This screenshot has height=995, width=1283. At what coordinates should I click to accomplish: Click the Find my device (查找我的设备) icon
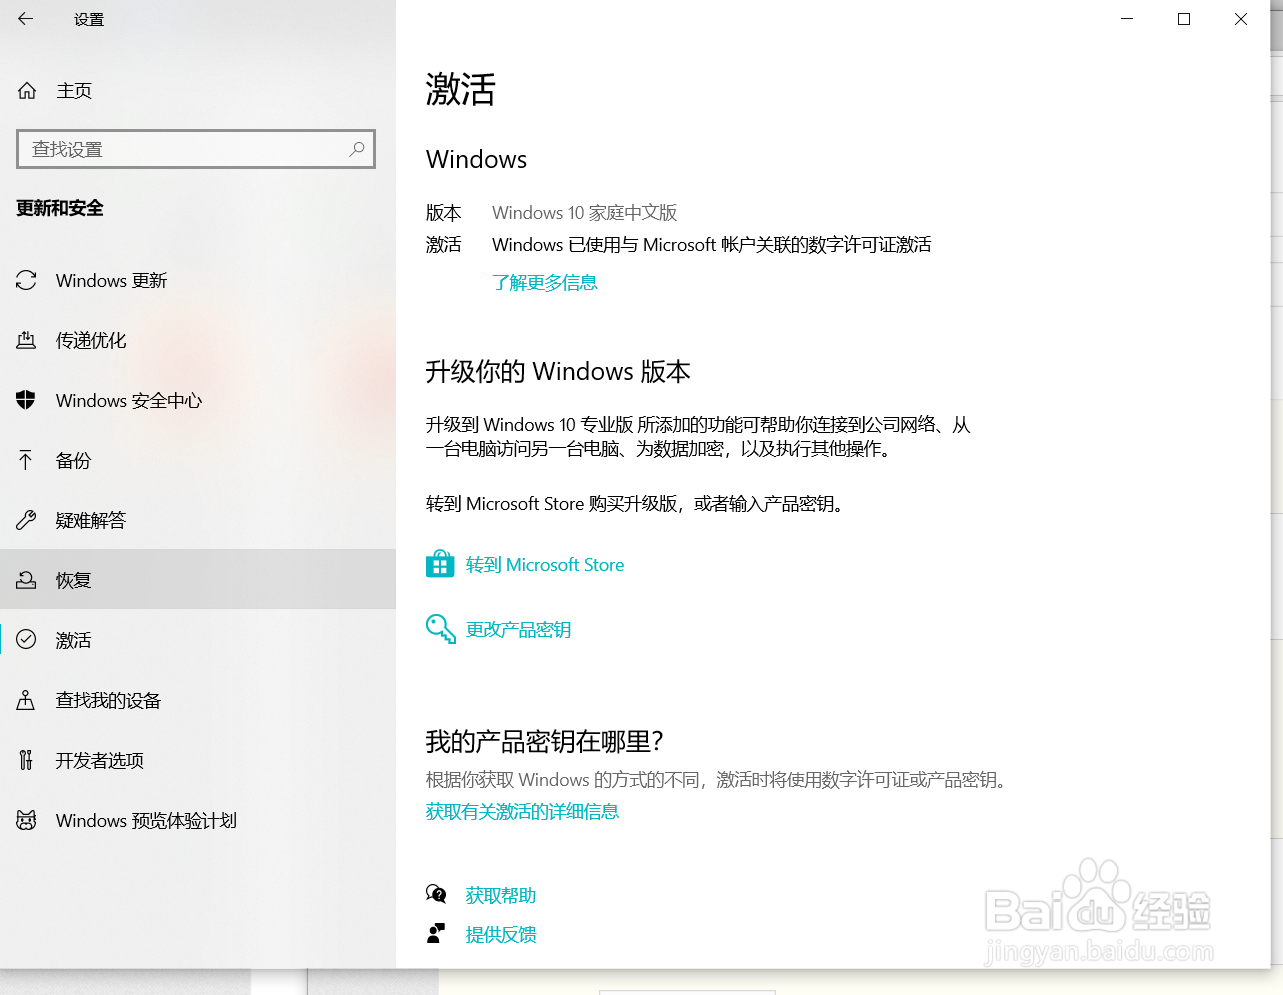point(26,700)
